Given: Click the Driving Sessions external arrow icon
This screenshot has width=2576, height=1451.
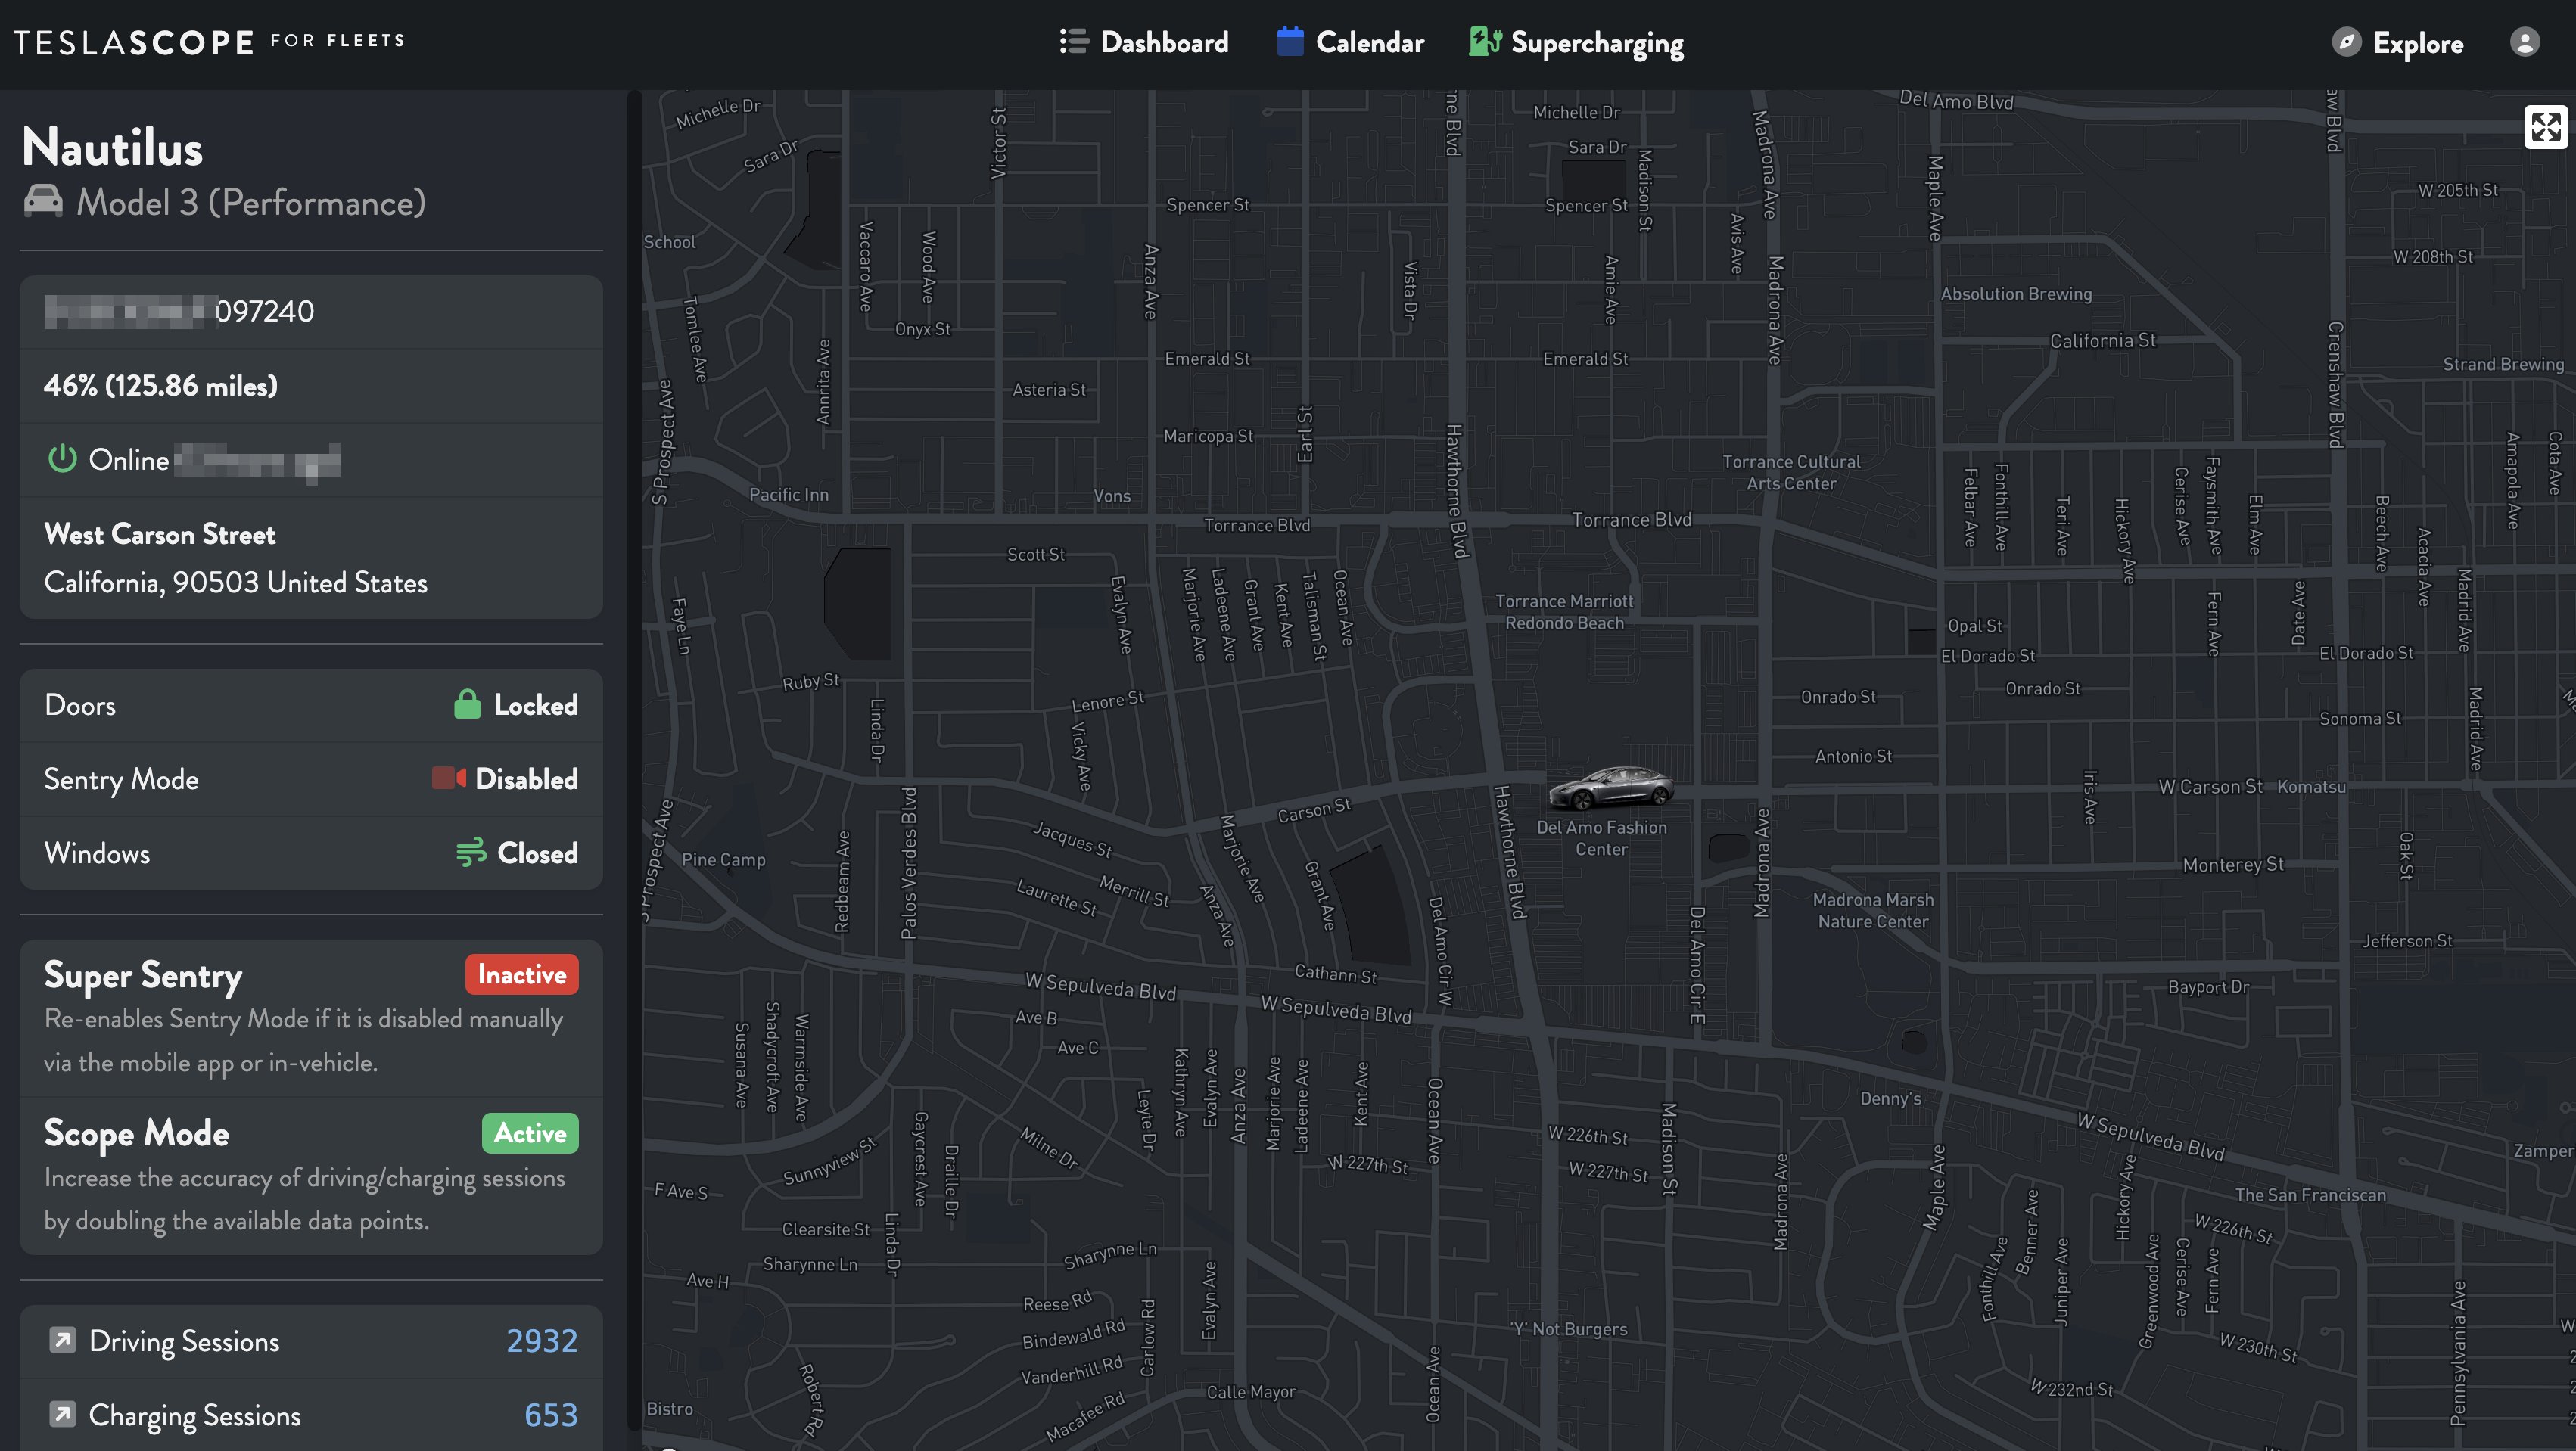Looking at the screenshot, I should (62, 1340).
